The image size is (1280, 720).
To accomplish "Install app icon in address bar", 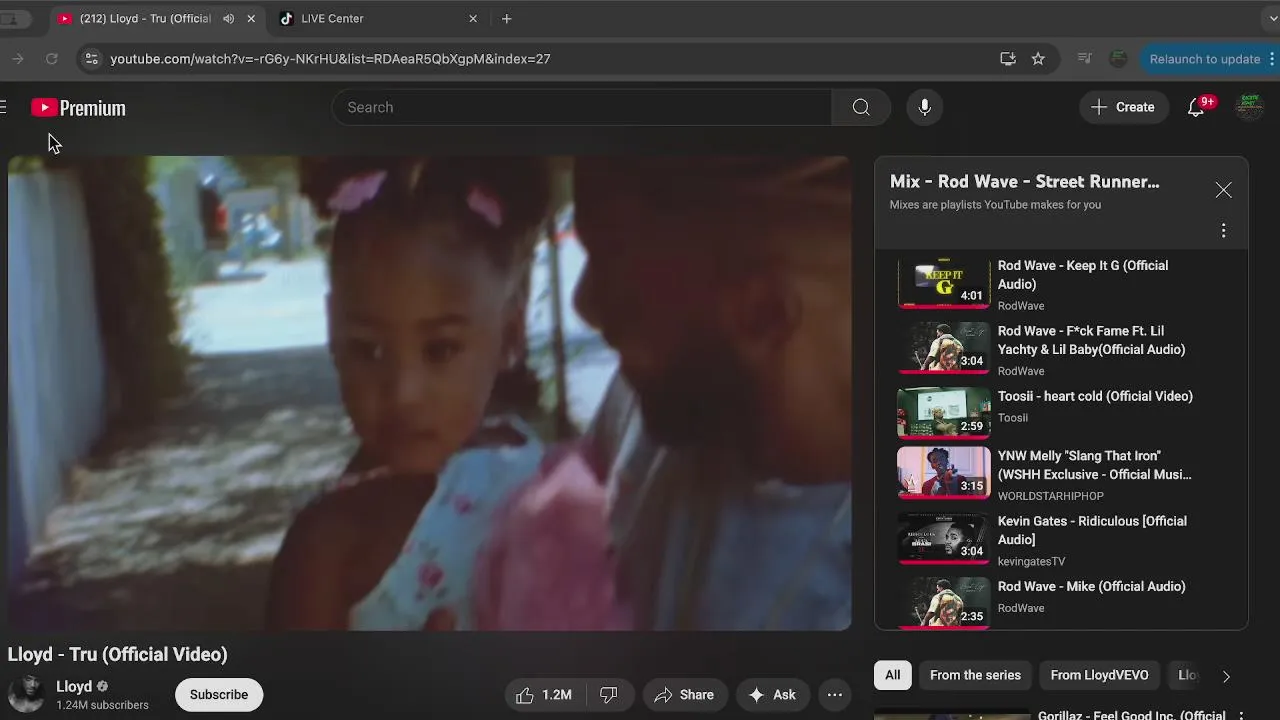I will pos(1008,59).
